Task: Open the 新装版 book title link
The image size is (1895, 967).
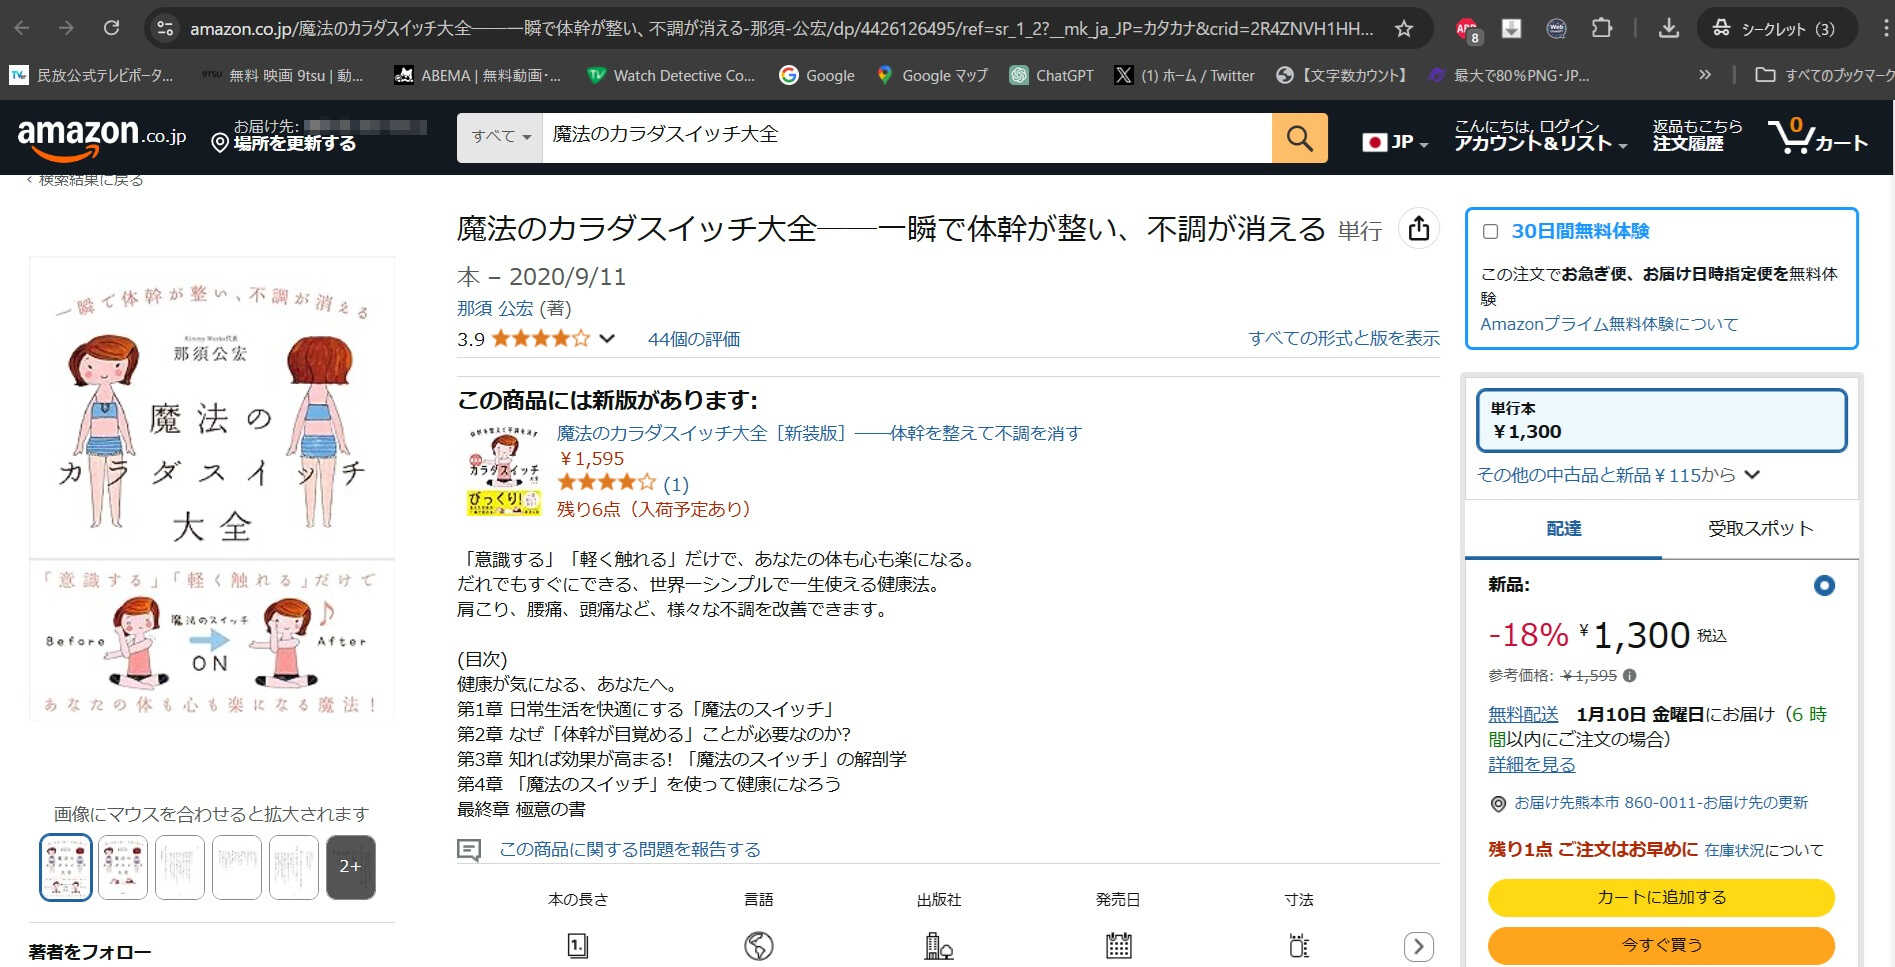Action: pyautogui.click(x=819, y=433)
